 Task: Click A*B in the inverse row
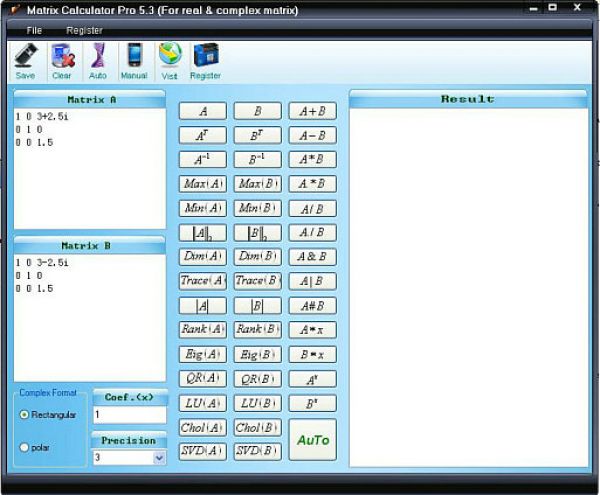[313, 159]
